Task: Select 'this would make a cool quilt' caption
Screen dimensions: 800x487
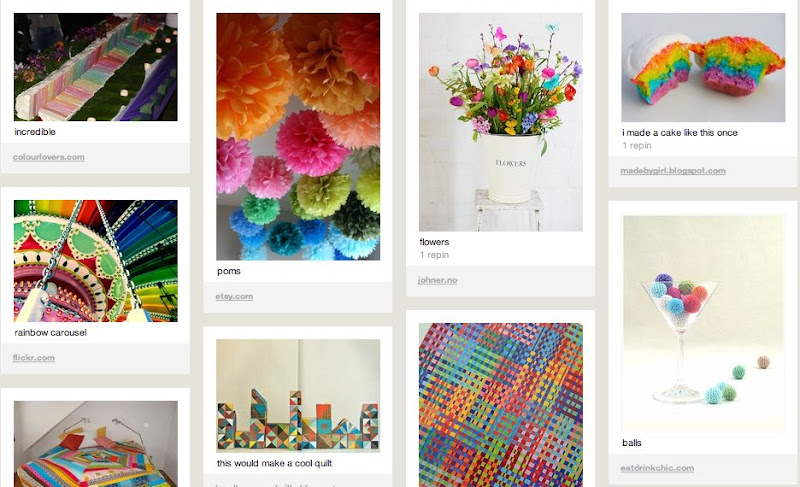Action: coord(274,463)
